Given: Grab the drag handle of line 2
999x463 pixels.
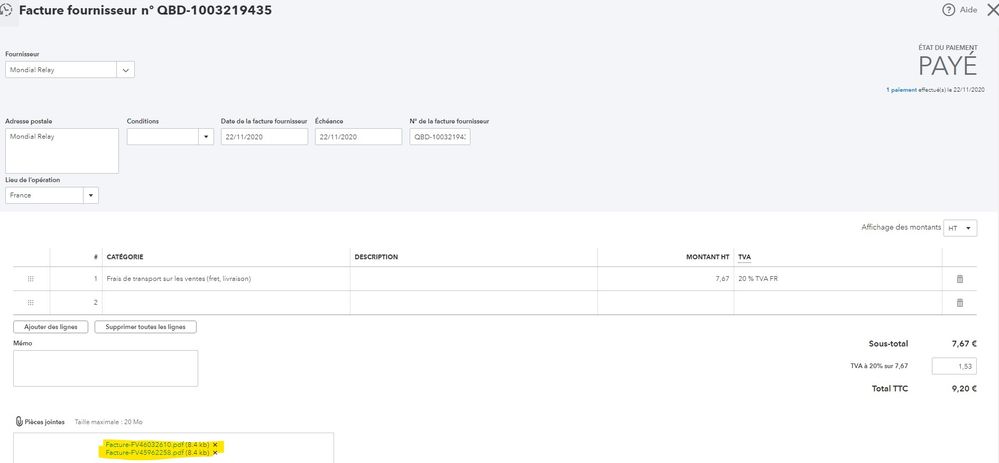Looking at the screenshot, I should coord(31,303).
